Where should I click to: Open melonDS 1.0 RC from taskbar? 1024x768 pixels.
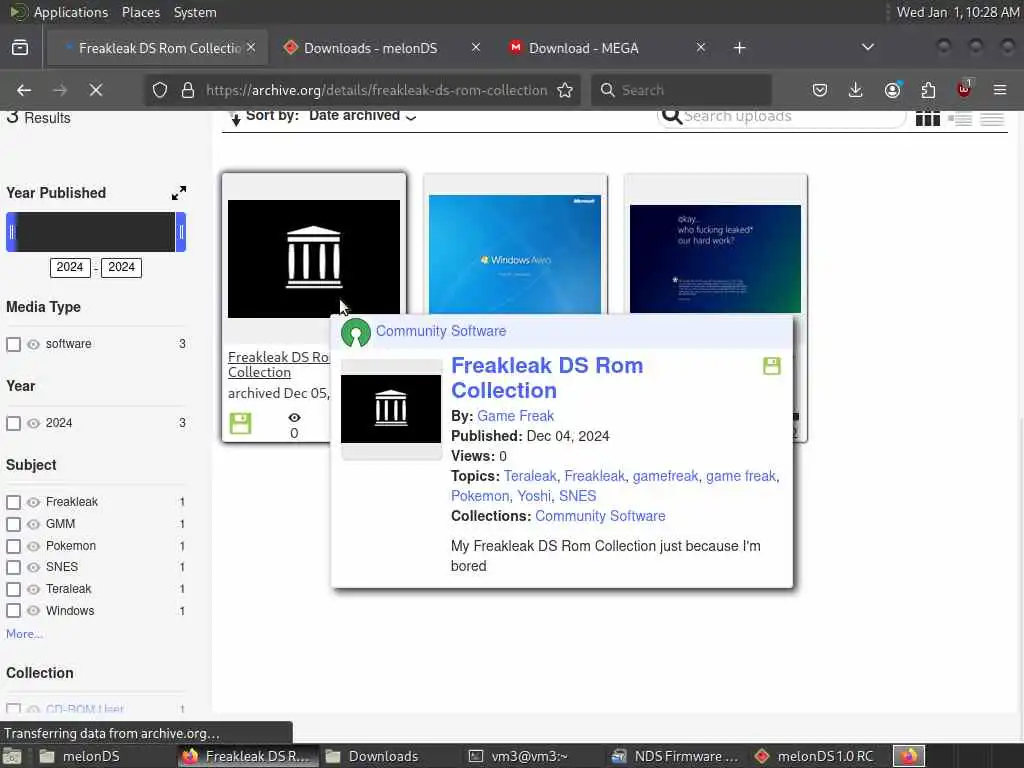click(x=814, y=756)
